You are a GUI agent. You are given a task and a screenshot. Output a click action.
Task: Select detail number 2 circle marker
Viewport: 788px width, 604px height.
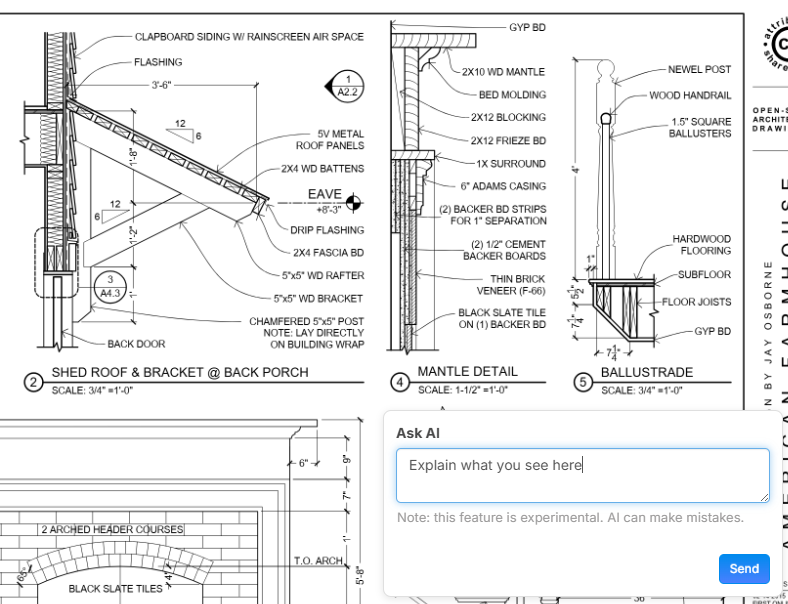tap(33, 382)
